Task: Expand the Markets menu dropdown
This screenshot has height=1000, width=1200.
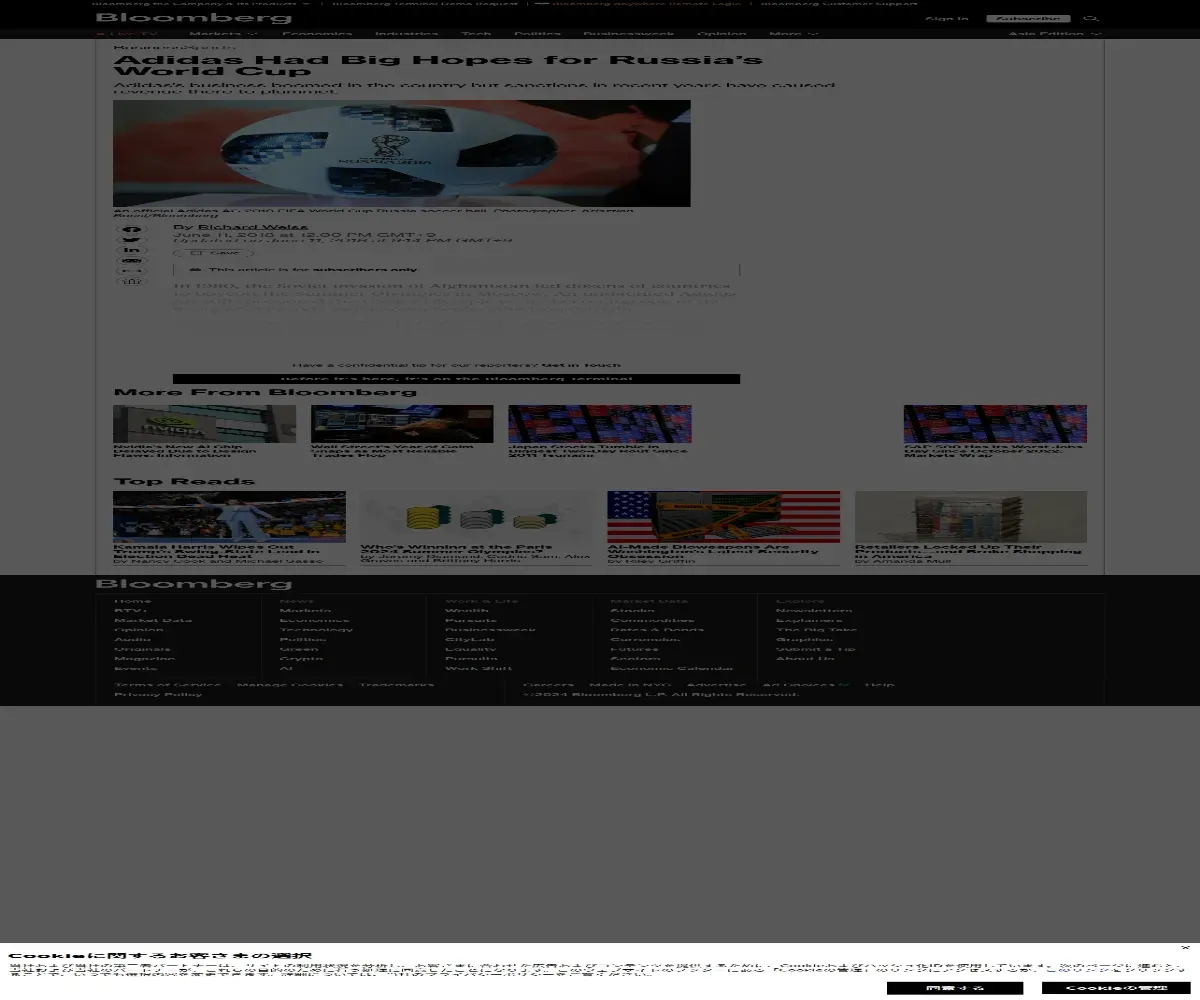Action: coord(223,34)
